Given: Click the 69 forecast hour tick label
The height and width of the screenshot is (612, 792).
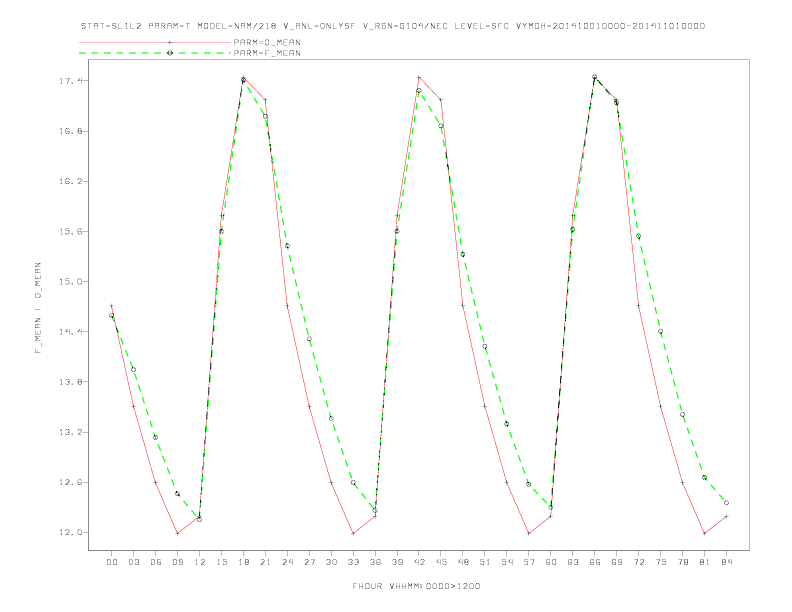Looking at the screenshot, I should click(x=617, y=562).
